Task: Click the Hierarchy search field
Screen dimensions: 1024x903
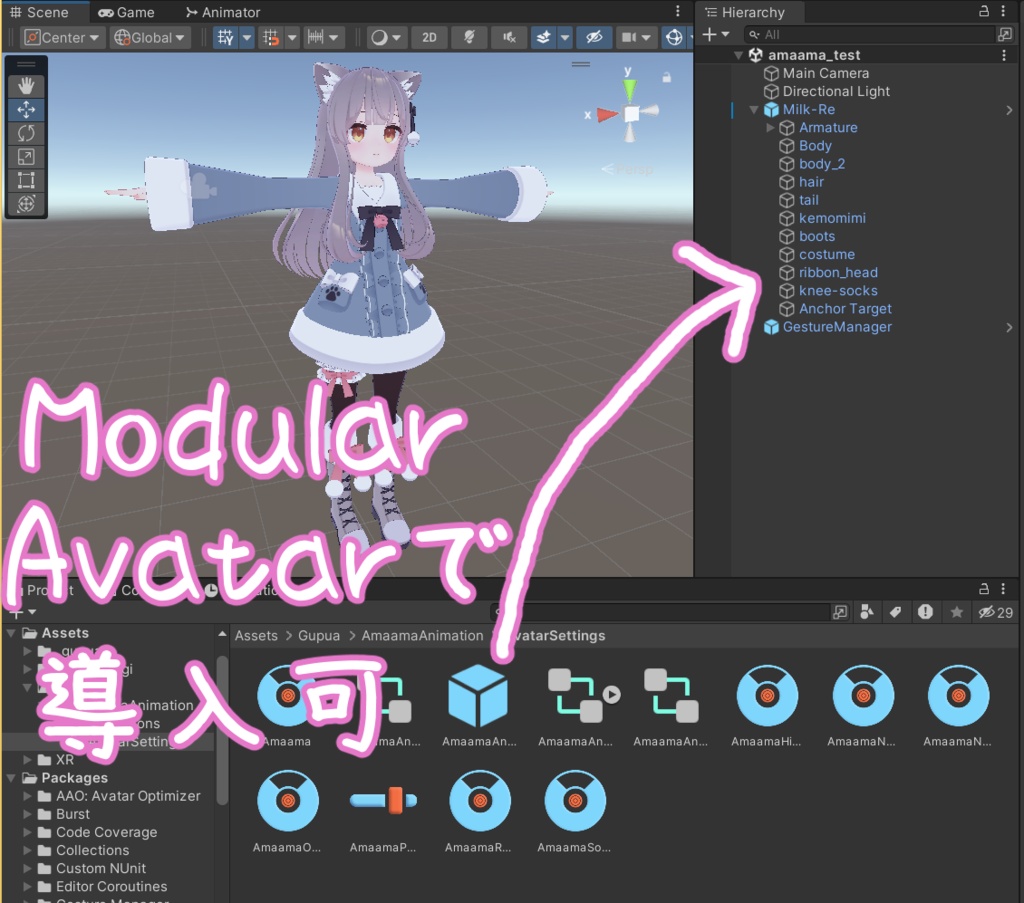Action: pyautogui.click(x=867, y=35)
